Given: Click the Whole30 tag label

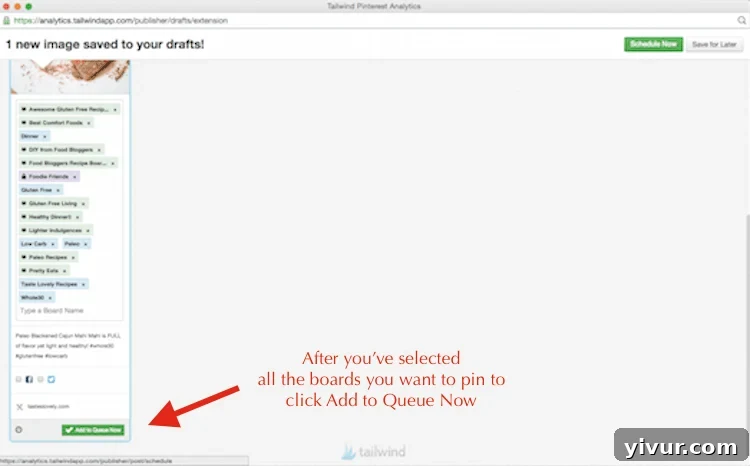Looking at the screenshot, I should [x=33, y=298].
